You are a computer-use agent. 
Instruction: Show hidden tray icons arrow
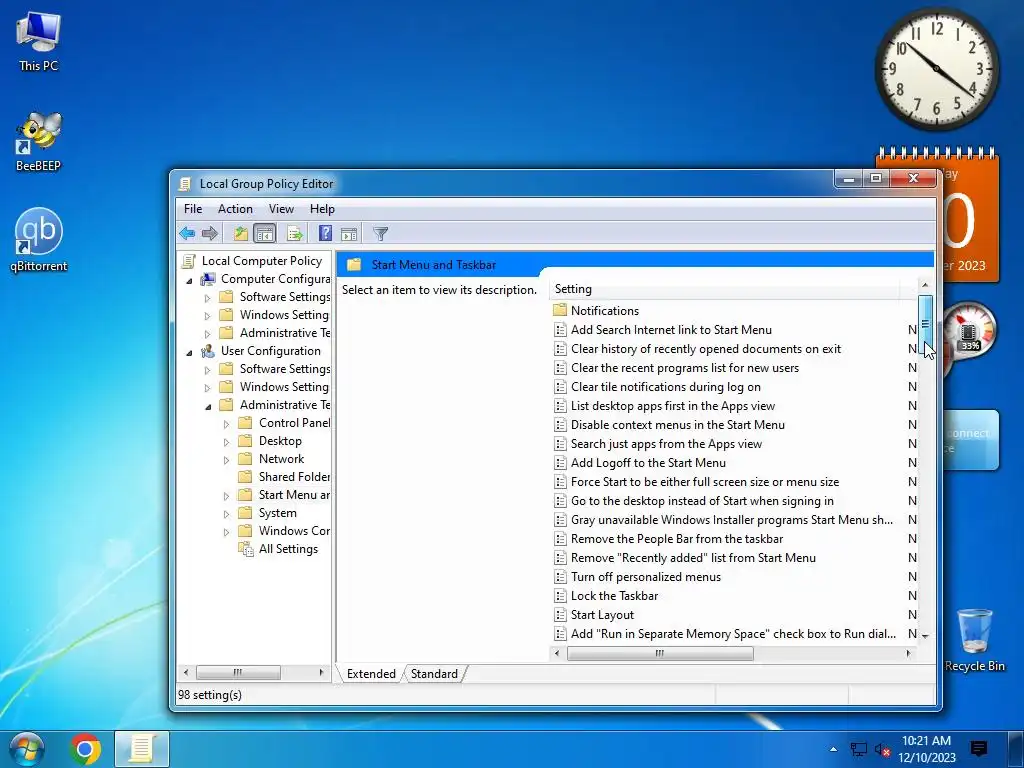pos(833,749)
